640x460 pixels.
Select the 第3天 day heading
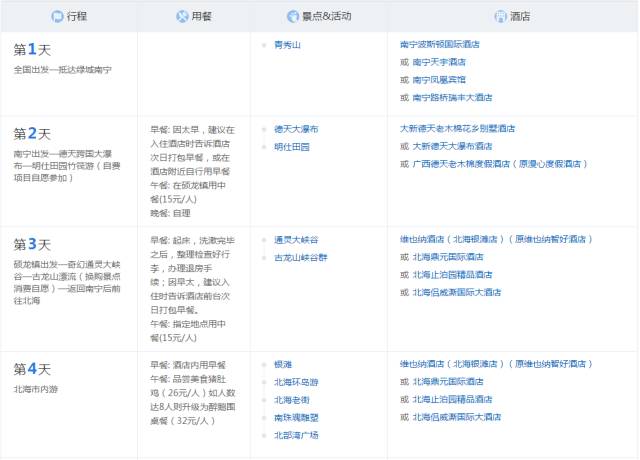32,244
